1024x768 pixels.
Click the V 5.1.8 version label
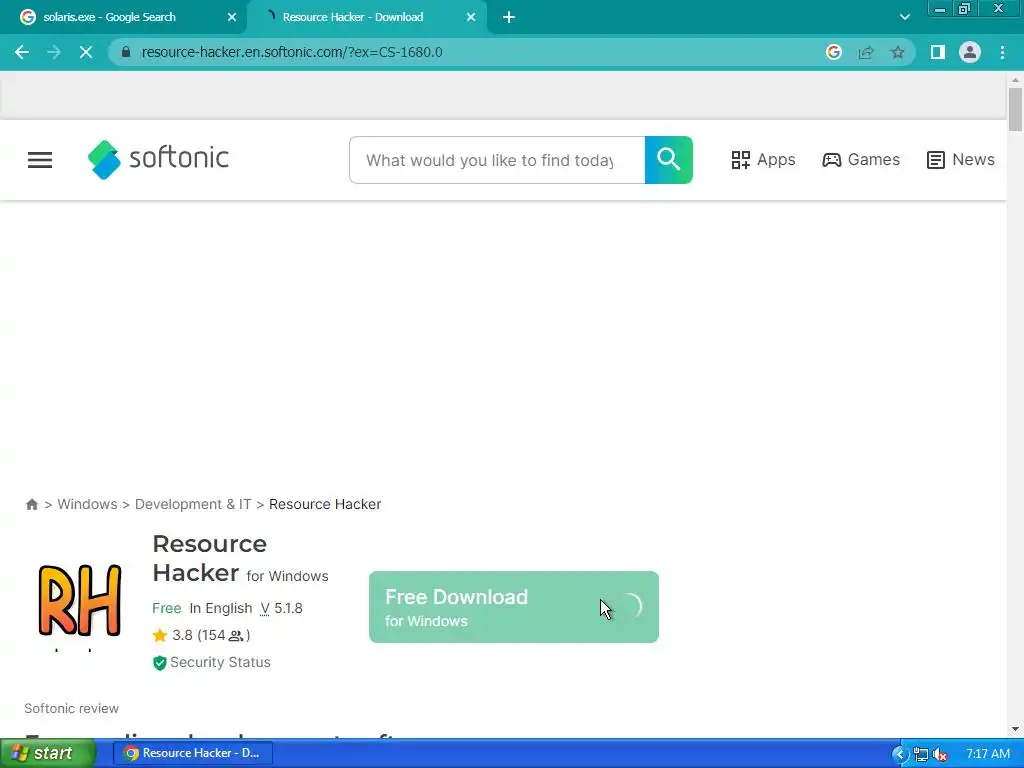tap(281, 608)
